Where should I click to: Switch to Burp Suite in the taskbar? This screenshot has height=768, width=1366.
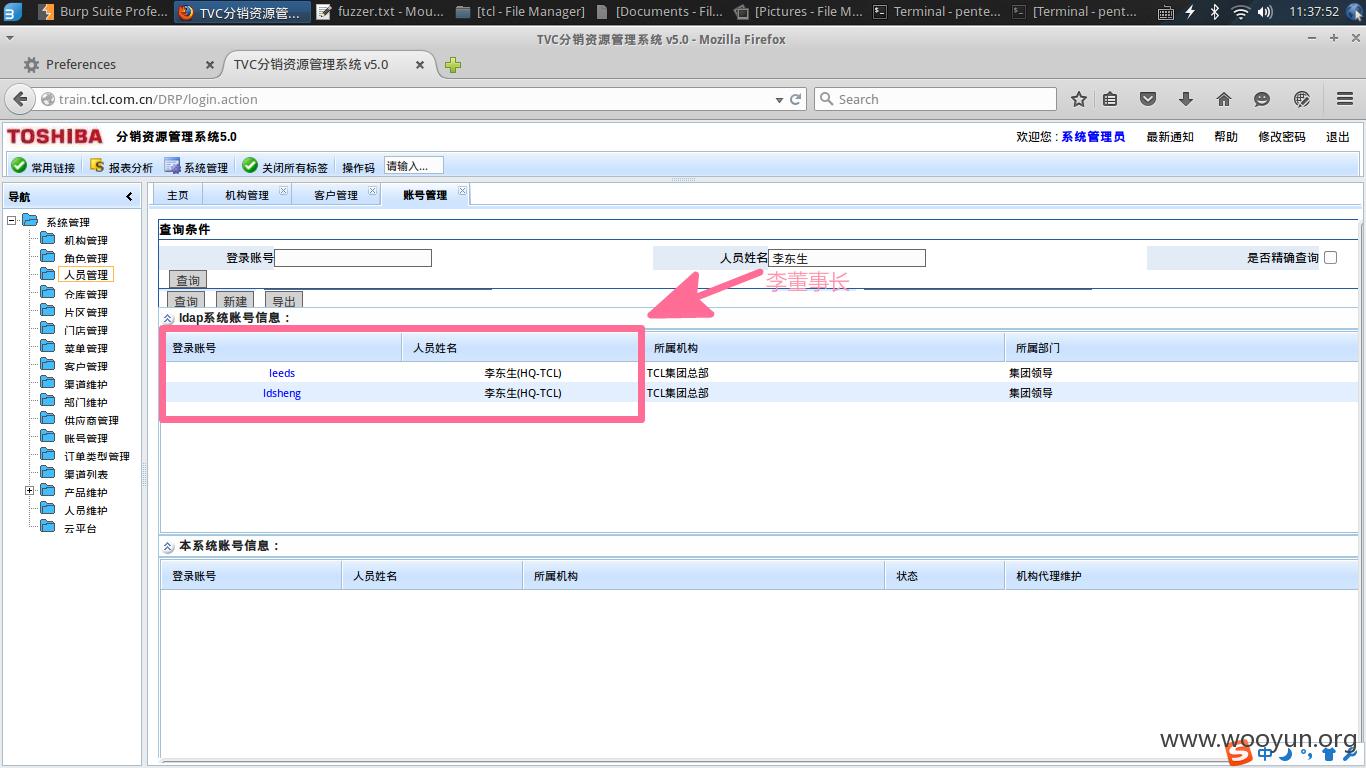pos(102,12)
